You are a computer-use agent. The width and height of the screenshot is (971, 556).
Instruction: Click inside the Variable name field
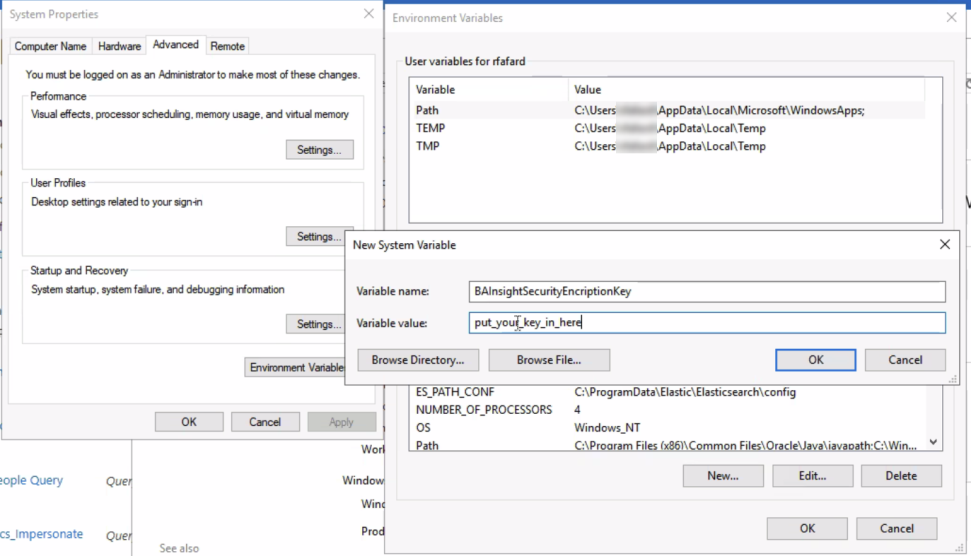click(x=707, y=291)
